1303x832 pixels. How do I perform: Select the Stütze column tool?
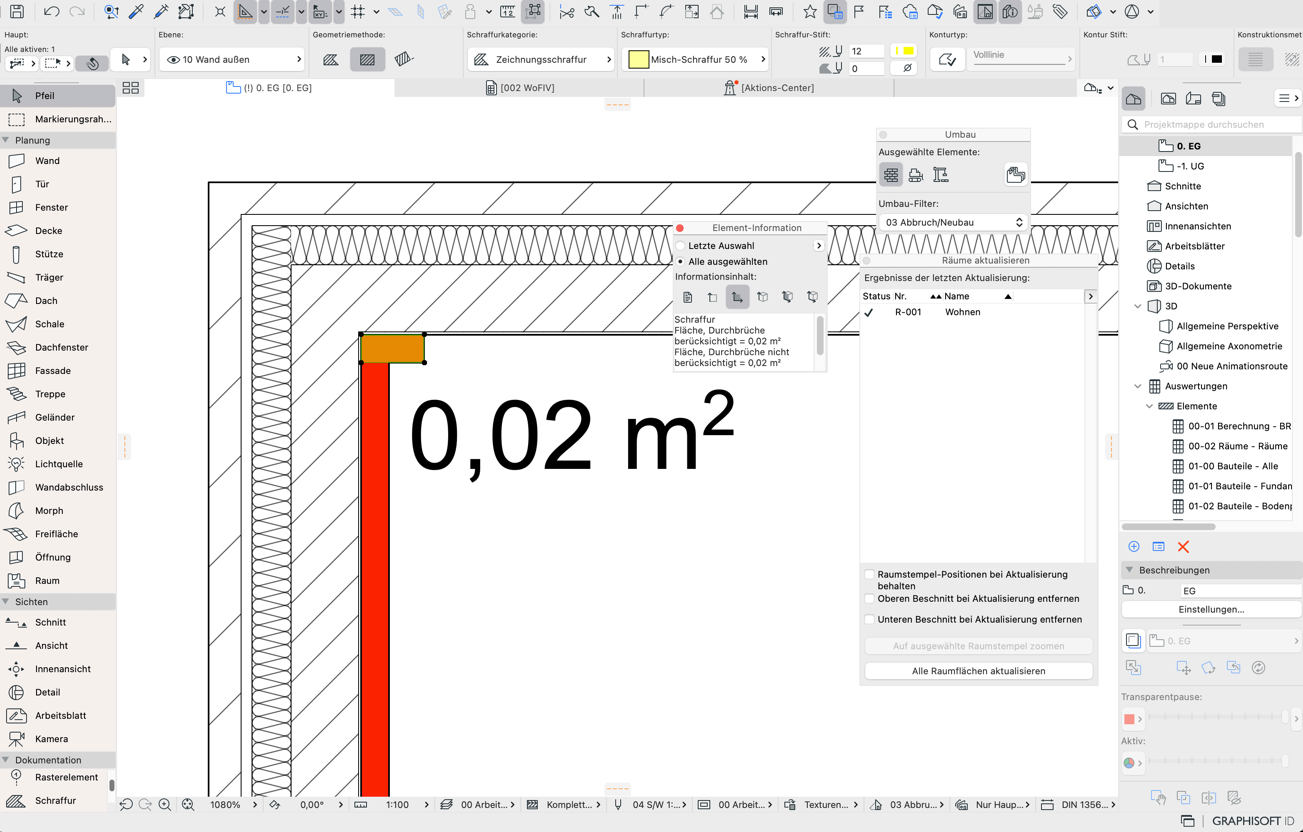57,254
